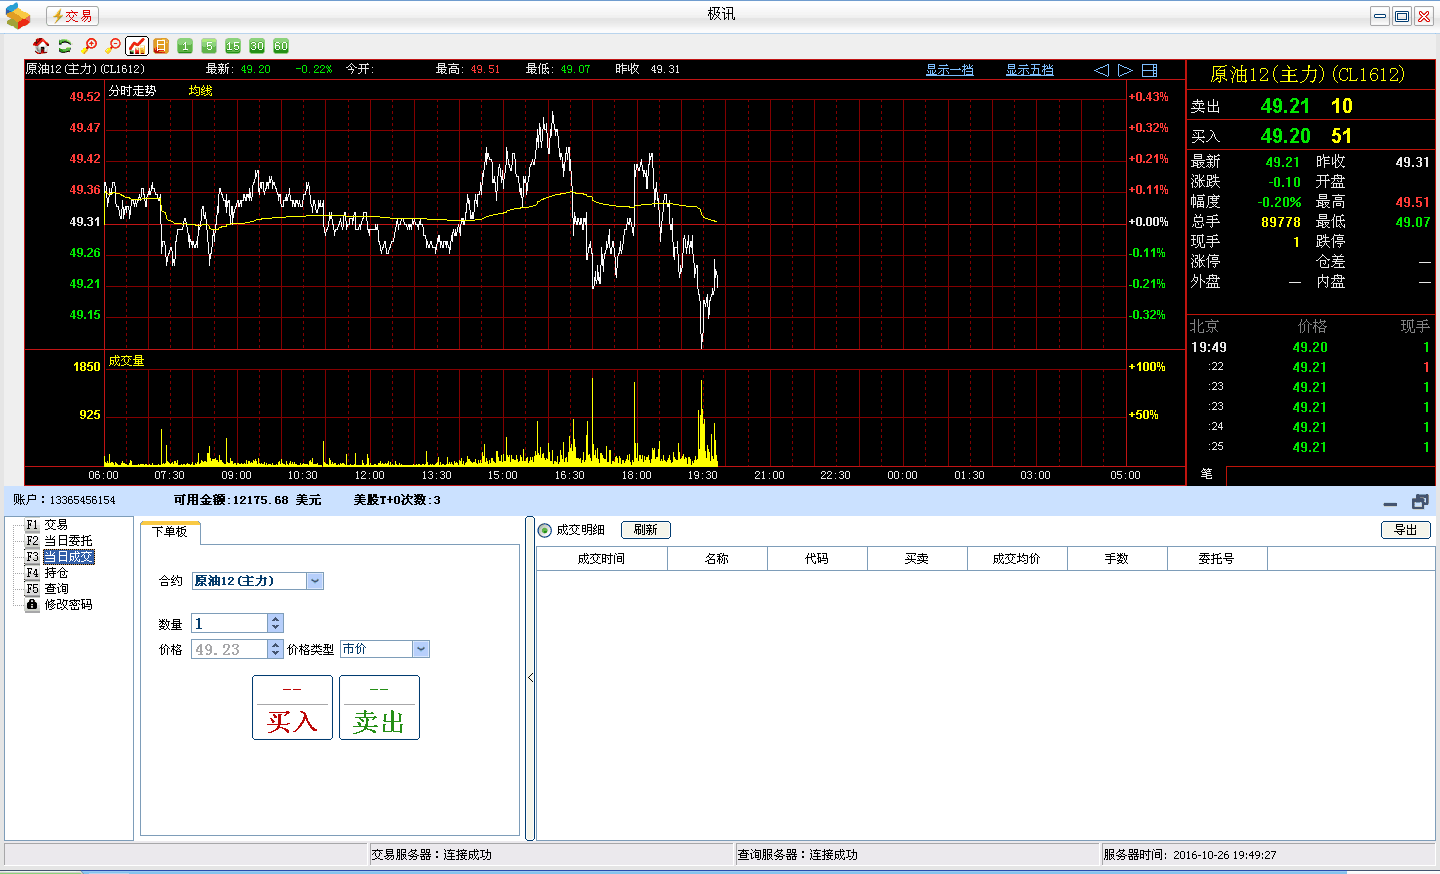Click 委托号 column header
This screenshot has width=1440, height=874.
point(1217,559)
